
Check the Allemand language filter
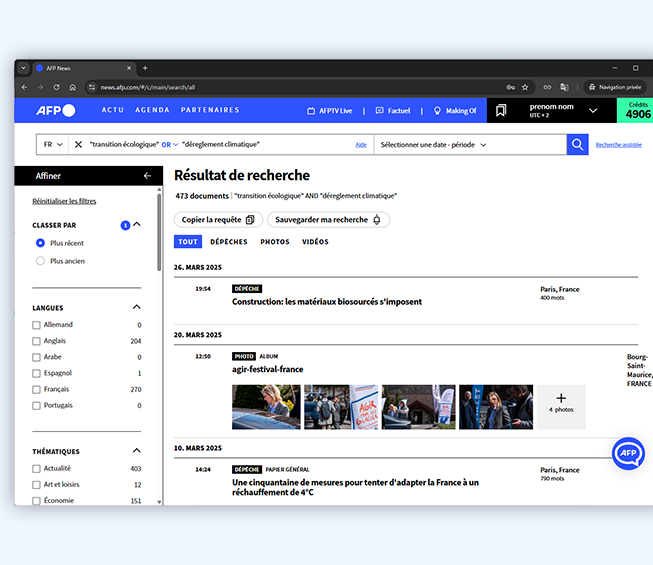(36, 325)
